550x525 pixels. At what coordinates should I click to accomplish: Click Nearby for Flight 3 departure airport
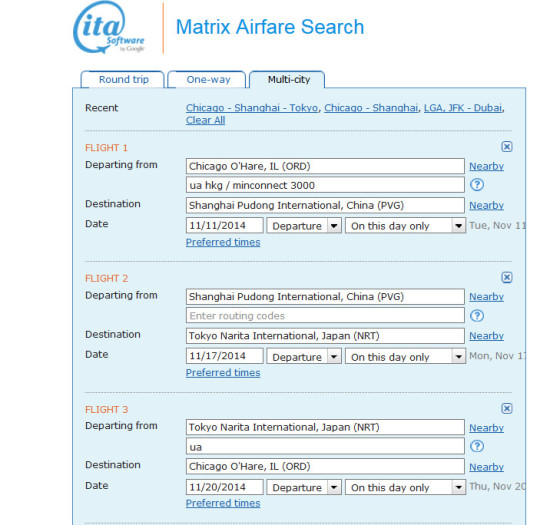click(x=487, y=428)
